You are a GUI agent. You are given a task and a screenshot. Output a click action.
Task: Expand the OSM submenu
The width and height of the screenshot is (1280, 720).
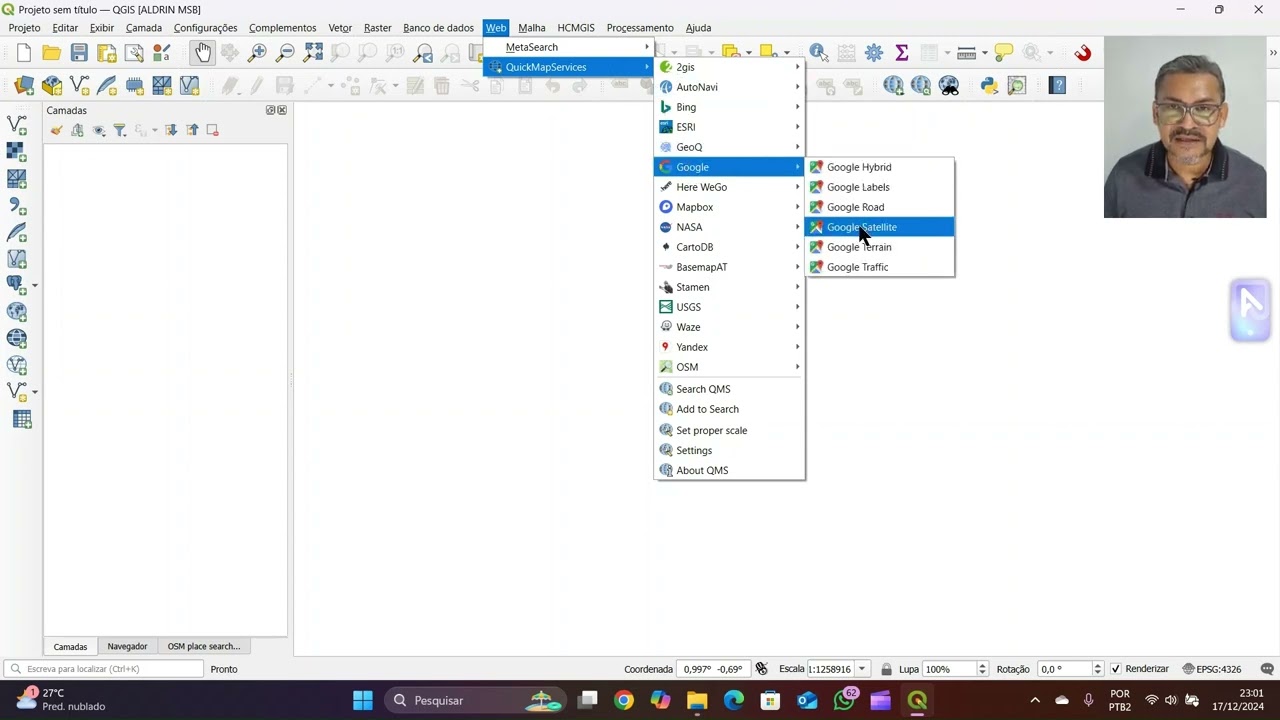[729, 367]
